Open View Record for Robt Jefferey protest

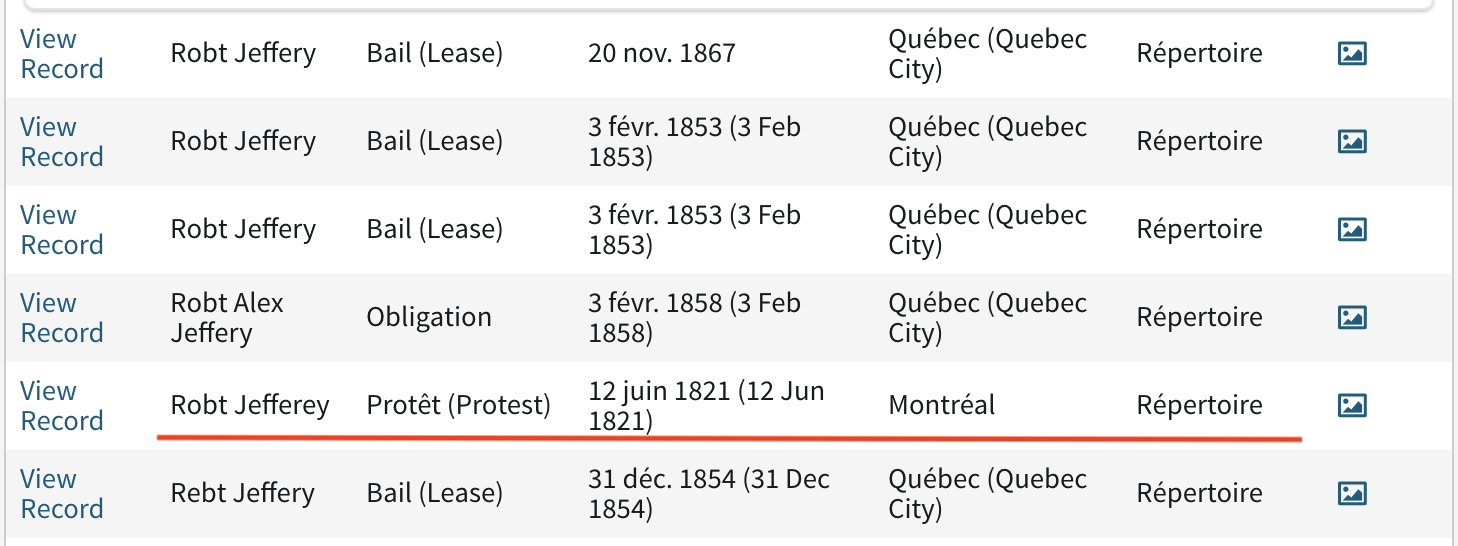[x=61, y=406]
